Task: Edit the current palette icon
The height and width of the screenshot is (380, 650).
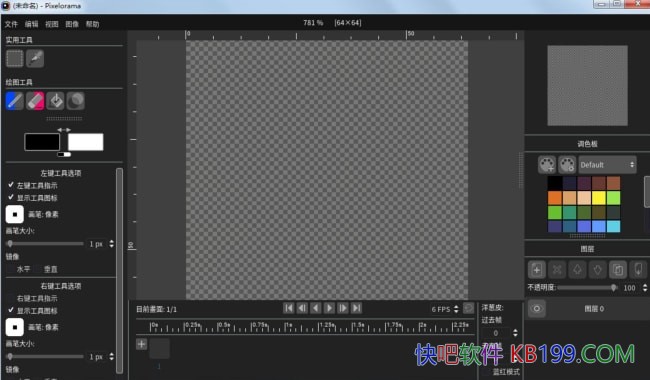Action: [x=567, y=165]
